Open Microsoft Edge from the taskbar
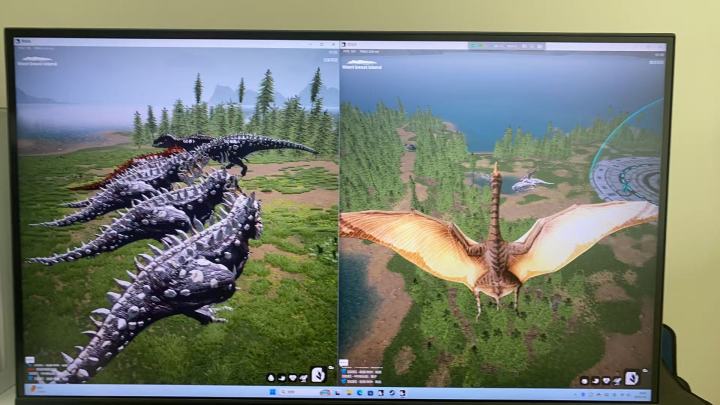This screenshot has width=720, height=405. 360,393
